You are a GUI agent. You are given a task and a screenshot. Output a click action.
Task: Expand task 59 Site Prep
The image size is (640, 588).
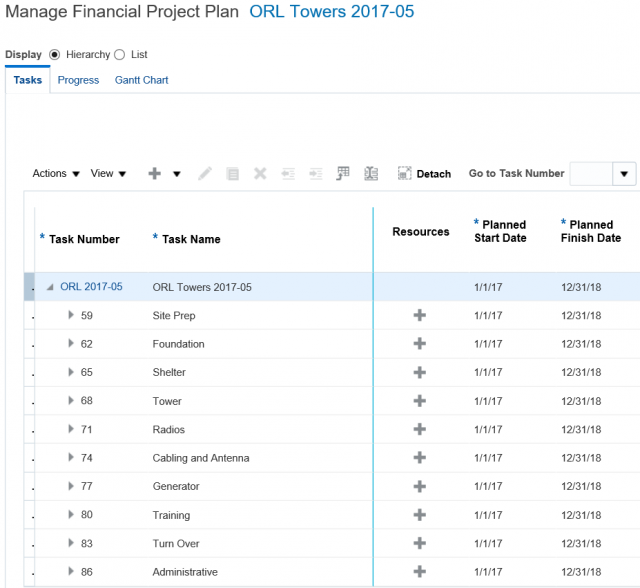pos(71,315)
